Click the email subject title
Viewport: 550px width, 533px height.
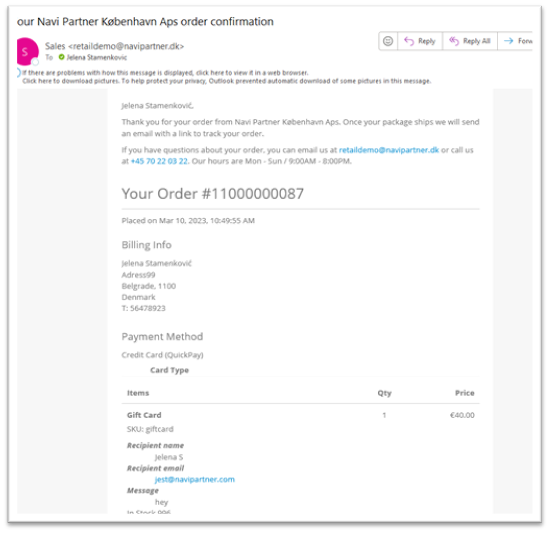(145, 22)
